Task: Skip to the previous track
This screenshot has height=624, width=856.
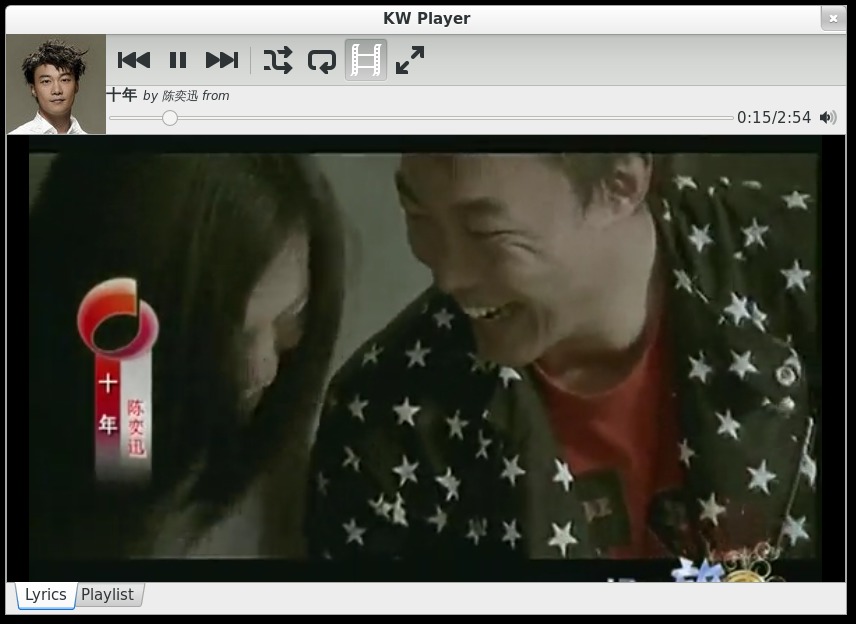Action: pos(134,60)
